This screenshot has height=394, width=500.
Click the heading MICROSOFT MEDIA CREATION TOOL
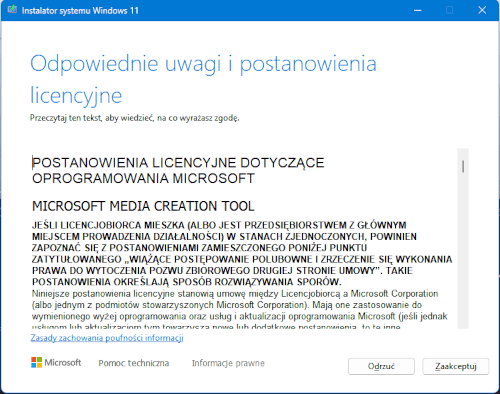coord(143,206)
